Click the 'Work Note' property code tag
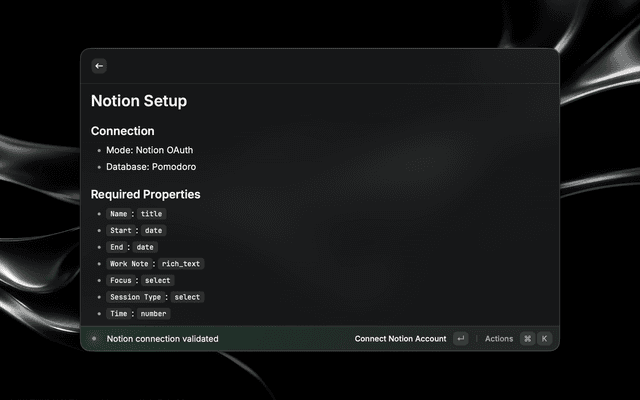This screenshot has width=640, height=400. [x=129, y=264]
